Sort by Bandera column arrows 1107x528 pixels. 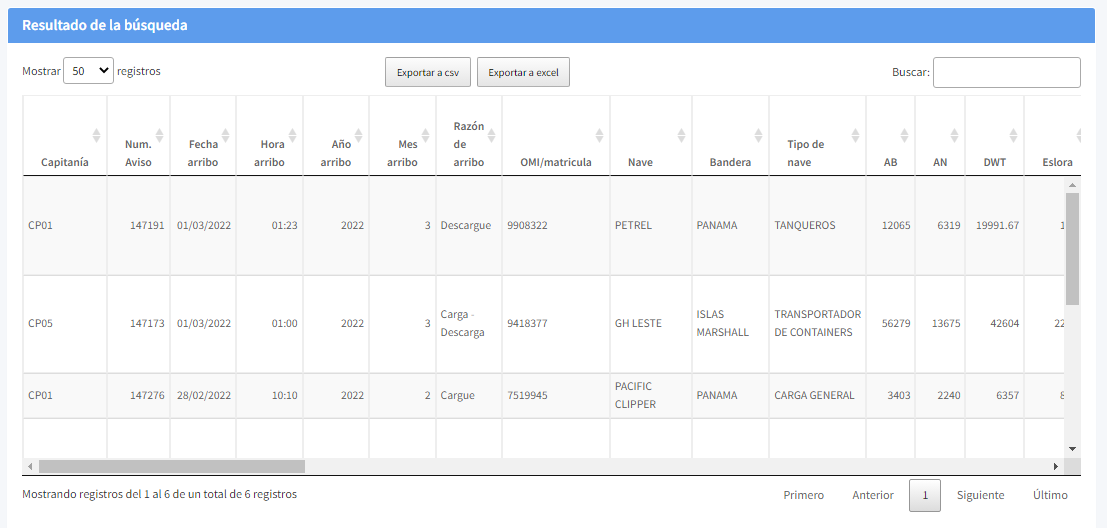[759, 135]
